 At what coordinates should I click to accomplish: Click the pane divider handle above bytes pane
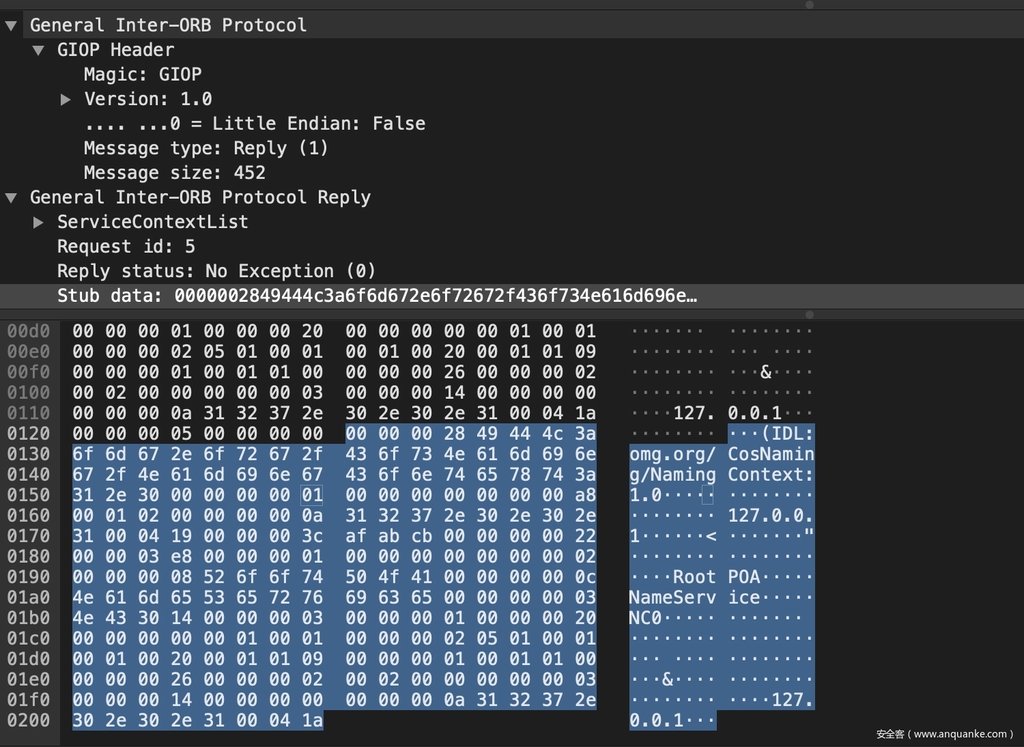[809, 314]
